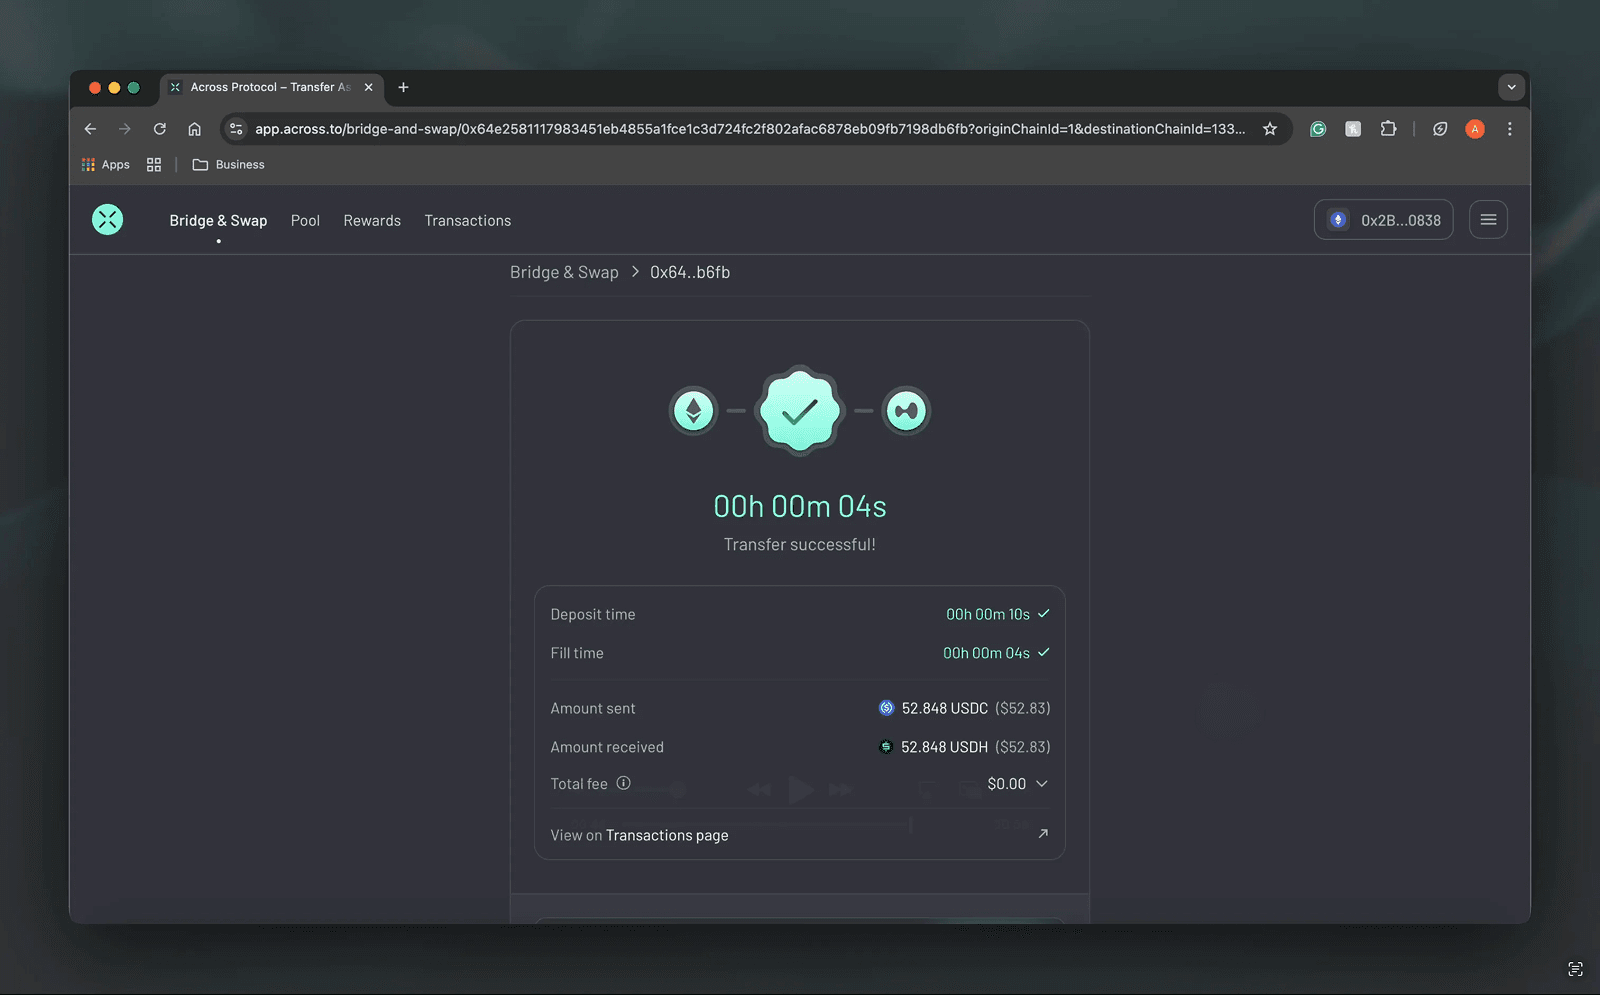
Task: Reload the page
Action: click(160, 129)
